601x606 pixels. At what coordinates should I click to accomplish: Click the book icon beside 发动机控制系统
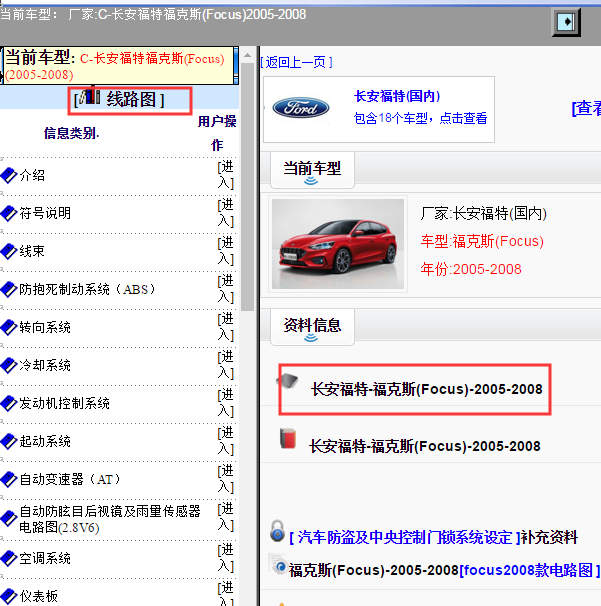tap(9, 403)
